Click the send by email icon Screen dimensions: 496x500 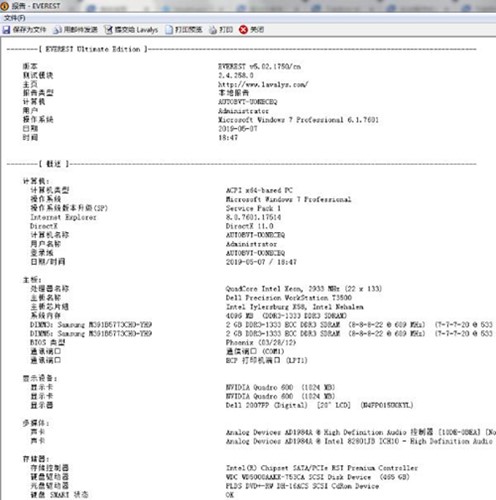point(57,30)
